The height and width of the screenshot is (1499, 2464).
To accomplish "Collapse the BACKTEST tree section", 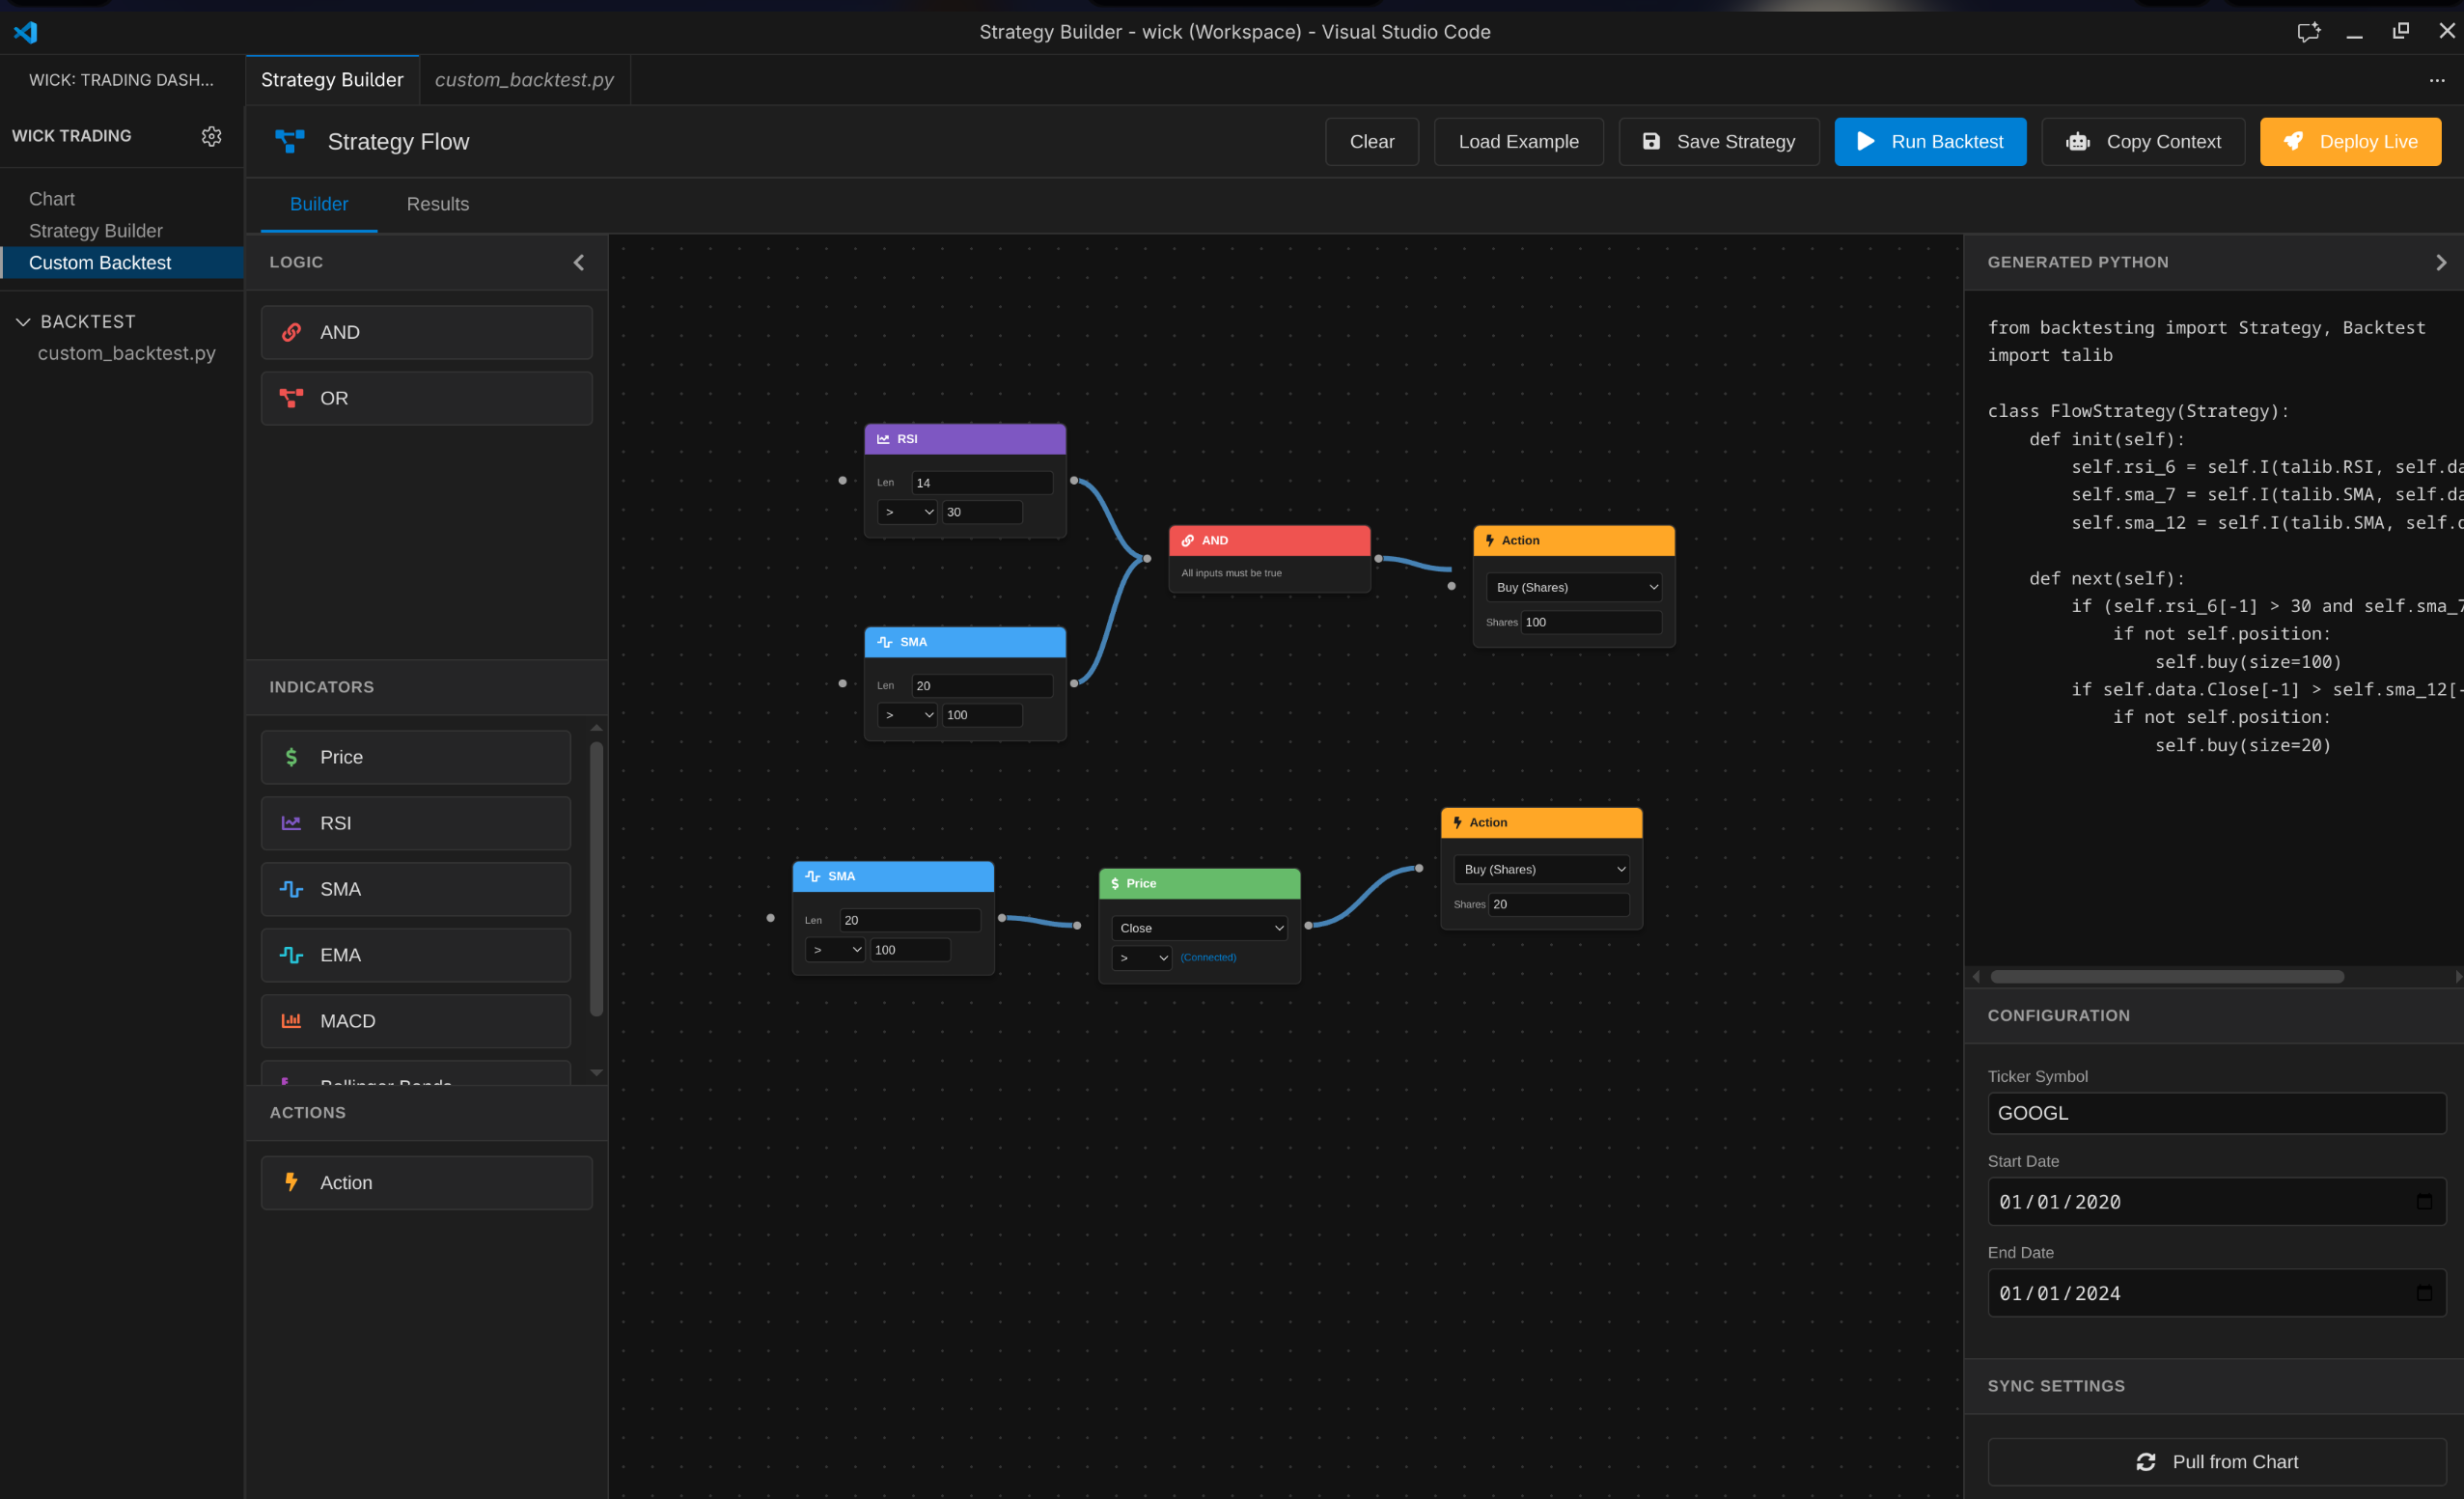I will pyautogui.click(x=23, y=322).
